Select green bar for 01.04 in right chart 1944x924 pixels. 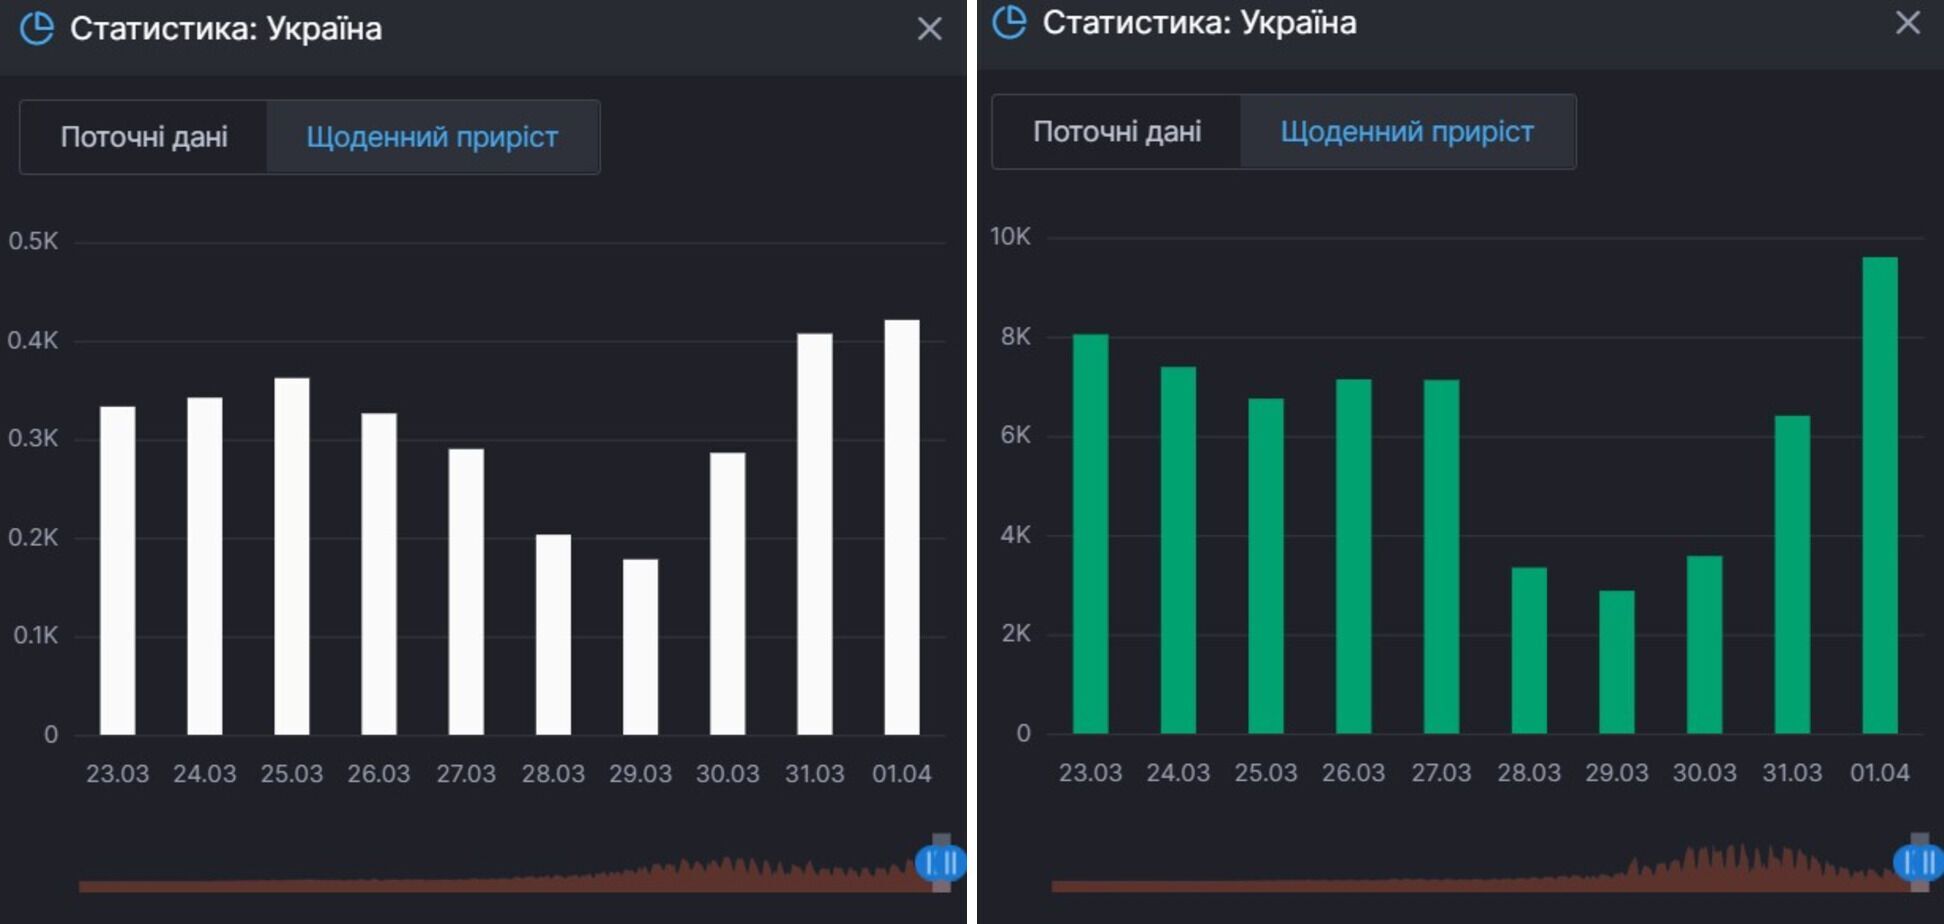pos(1880,495)
